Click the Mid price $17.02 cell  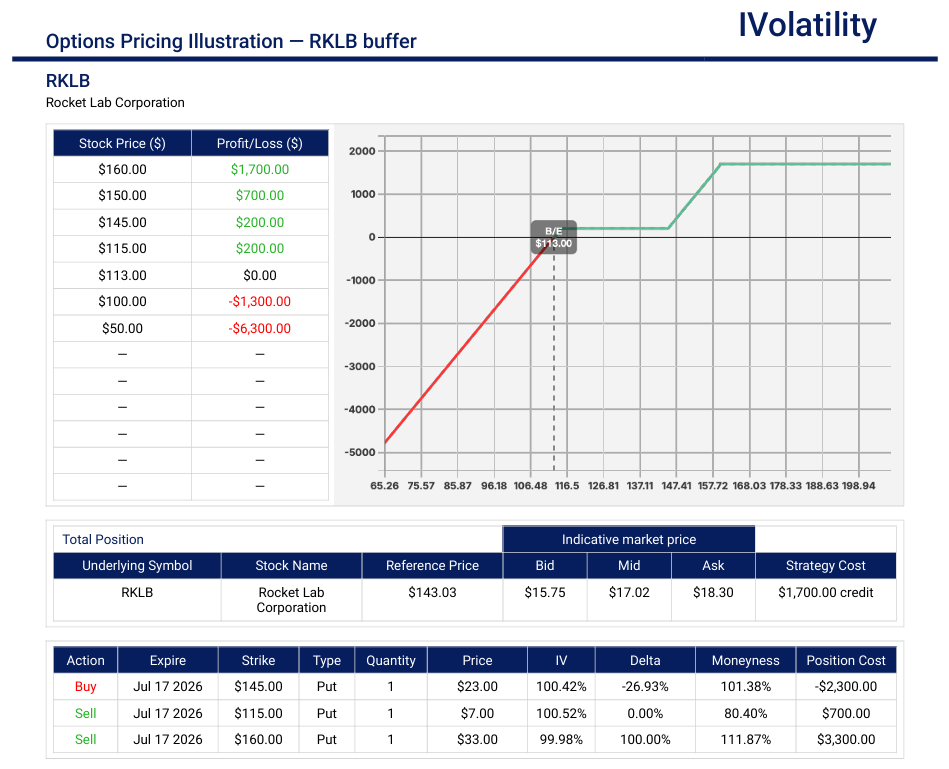click(x=629, y=592)
